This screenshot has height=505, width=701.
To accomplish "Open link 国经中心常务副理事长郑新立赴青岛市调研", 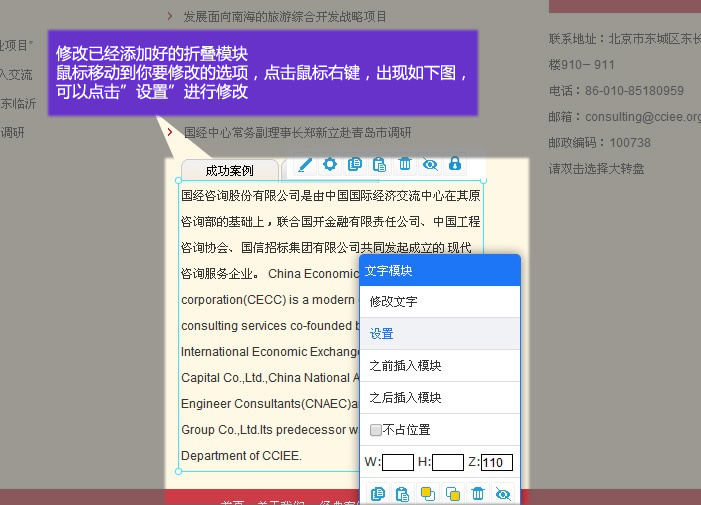I will [297, 132].
